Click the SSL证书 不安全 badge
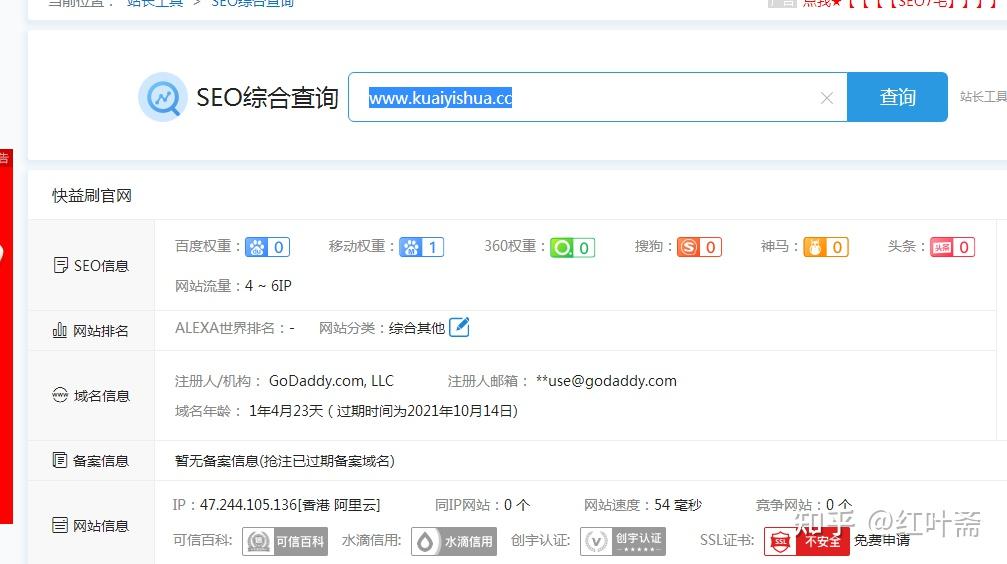Screen dimensions: 1007x564 point(807,542)
